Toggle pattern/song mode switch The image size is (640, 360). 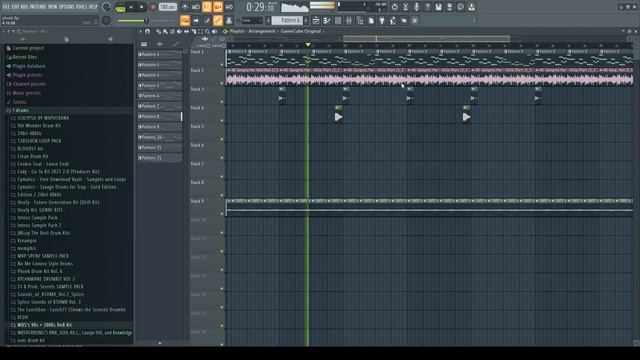120,7
